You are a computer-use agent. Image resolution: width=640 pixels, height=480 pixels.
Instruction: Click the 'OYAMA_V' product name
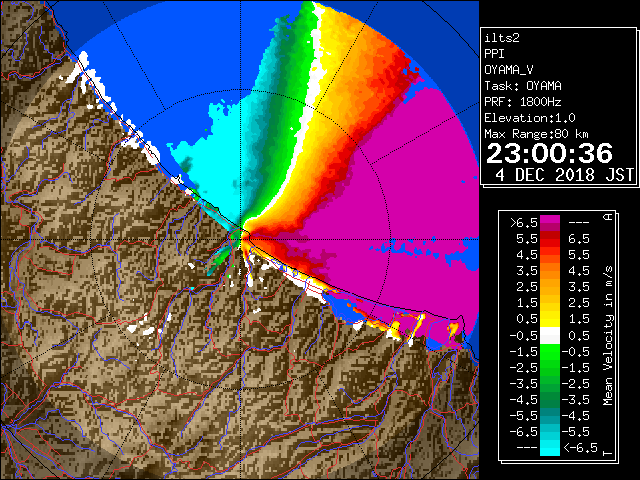(509, 70)
